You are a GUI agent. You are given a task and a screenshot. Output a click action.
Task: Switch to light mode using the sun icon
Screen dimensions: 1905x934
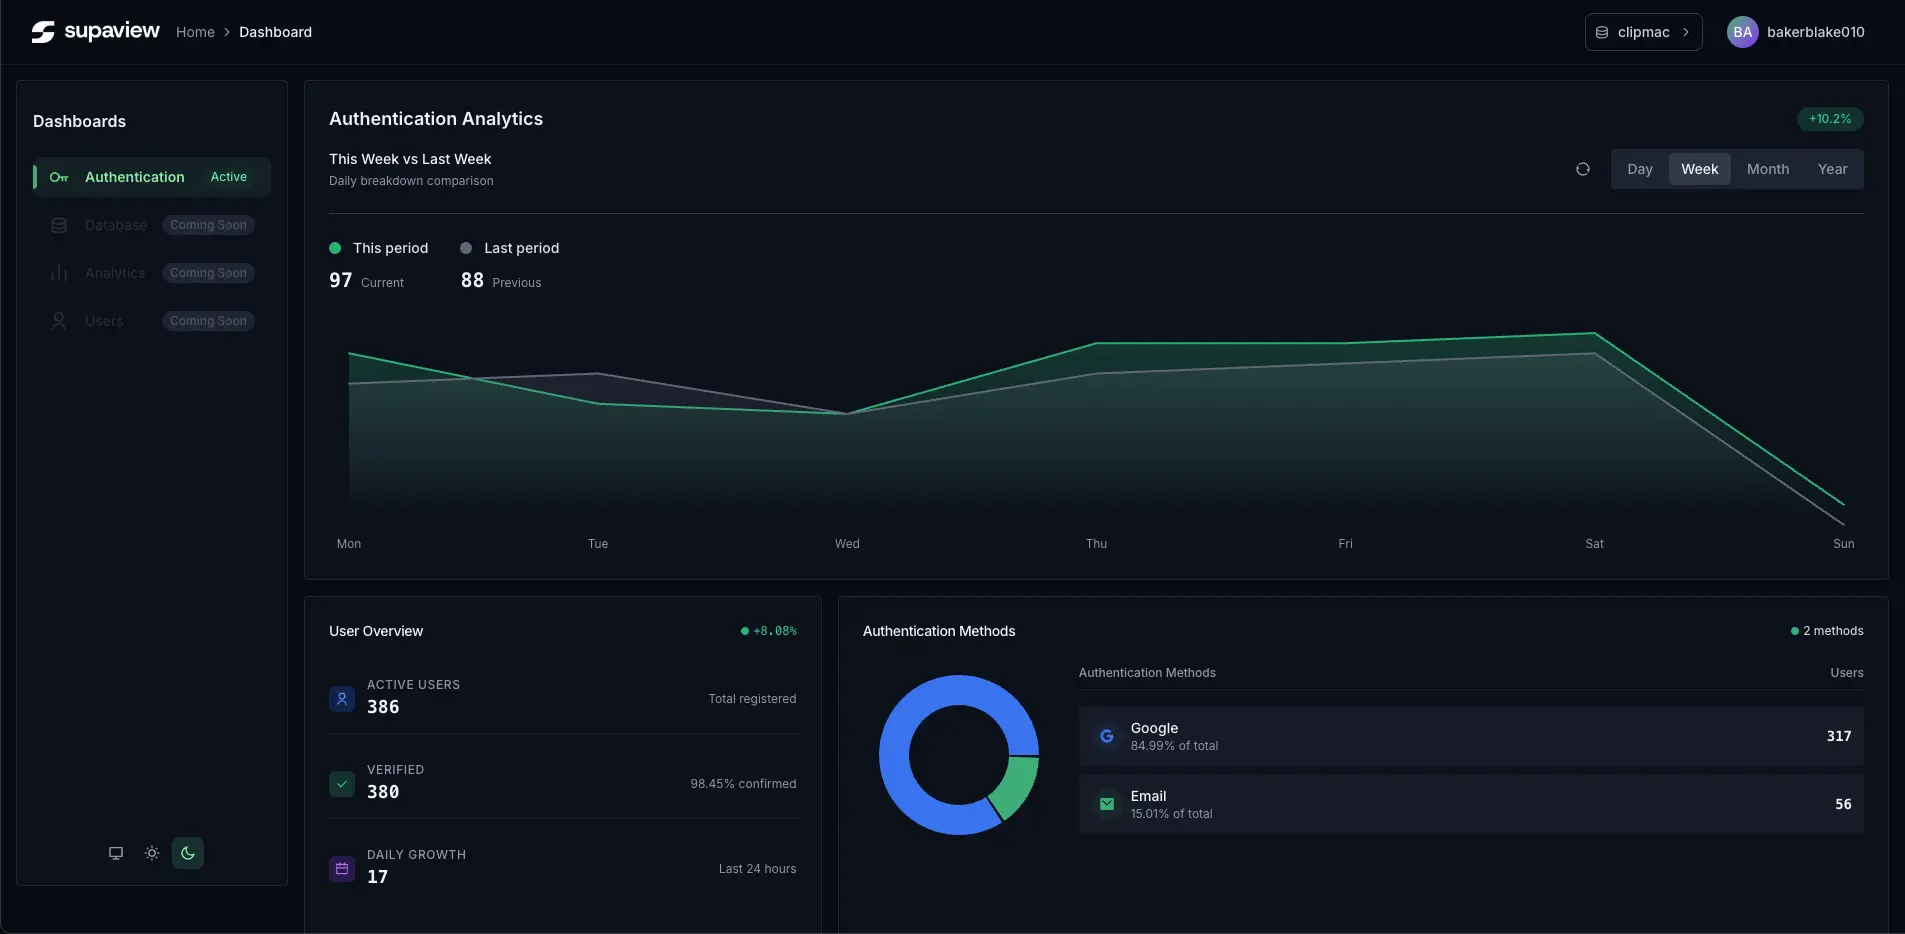click(x=152, y=853)
